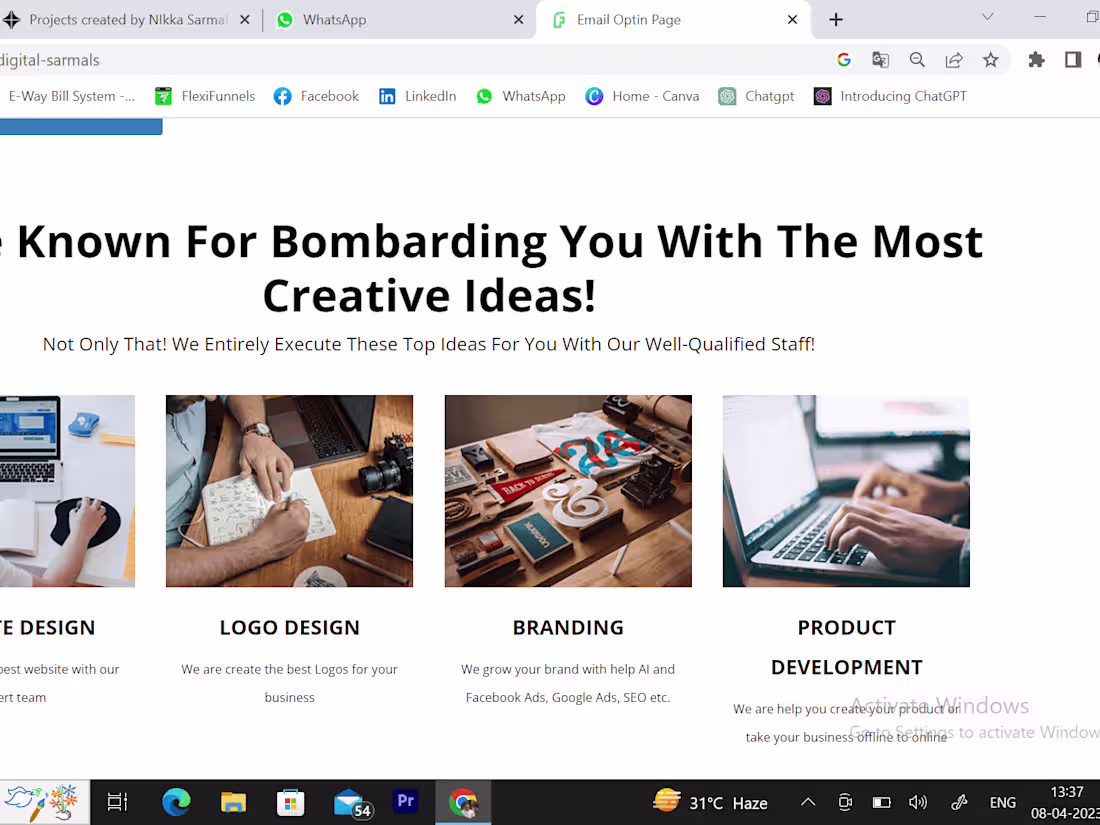Switch the ENG language input selector

pos(1002,801)
